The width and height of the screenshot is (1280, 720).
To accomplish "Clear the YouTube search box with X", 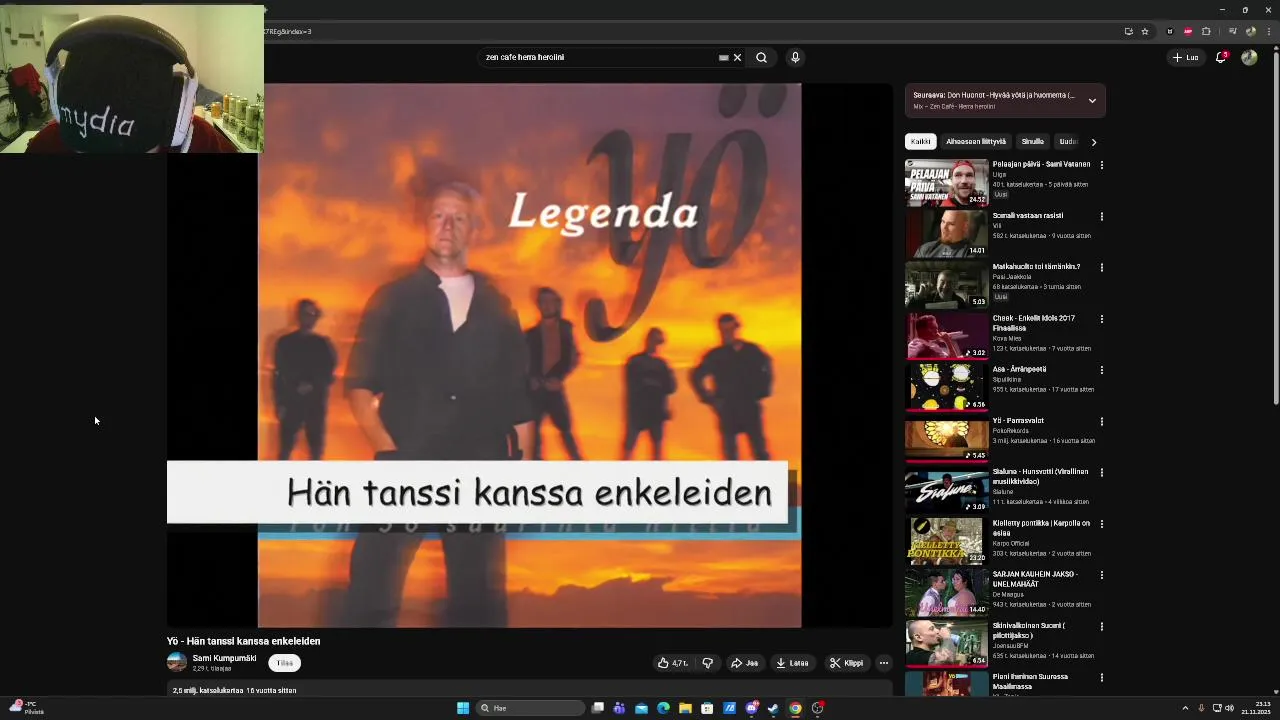I will click(737, 58).
